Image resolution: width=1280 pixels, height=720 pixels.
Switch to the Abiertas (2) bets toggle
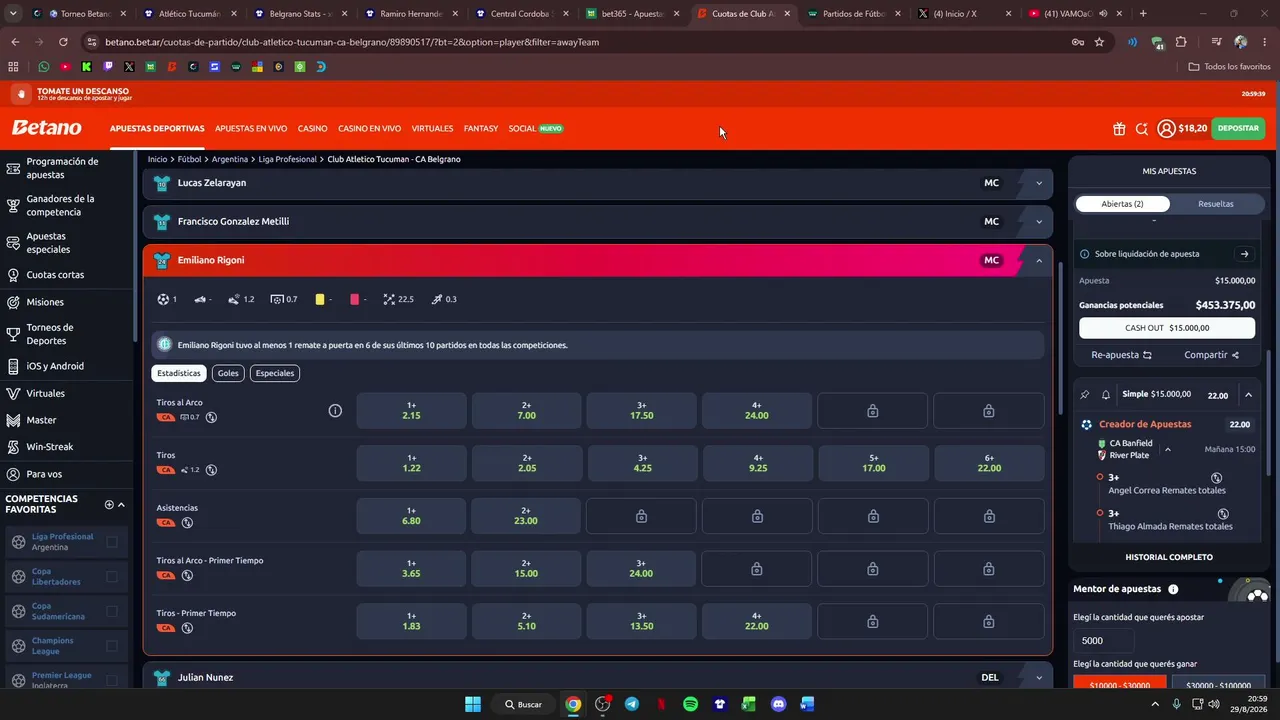click(x=1122, y=204)
